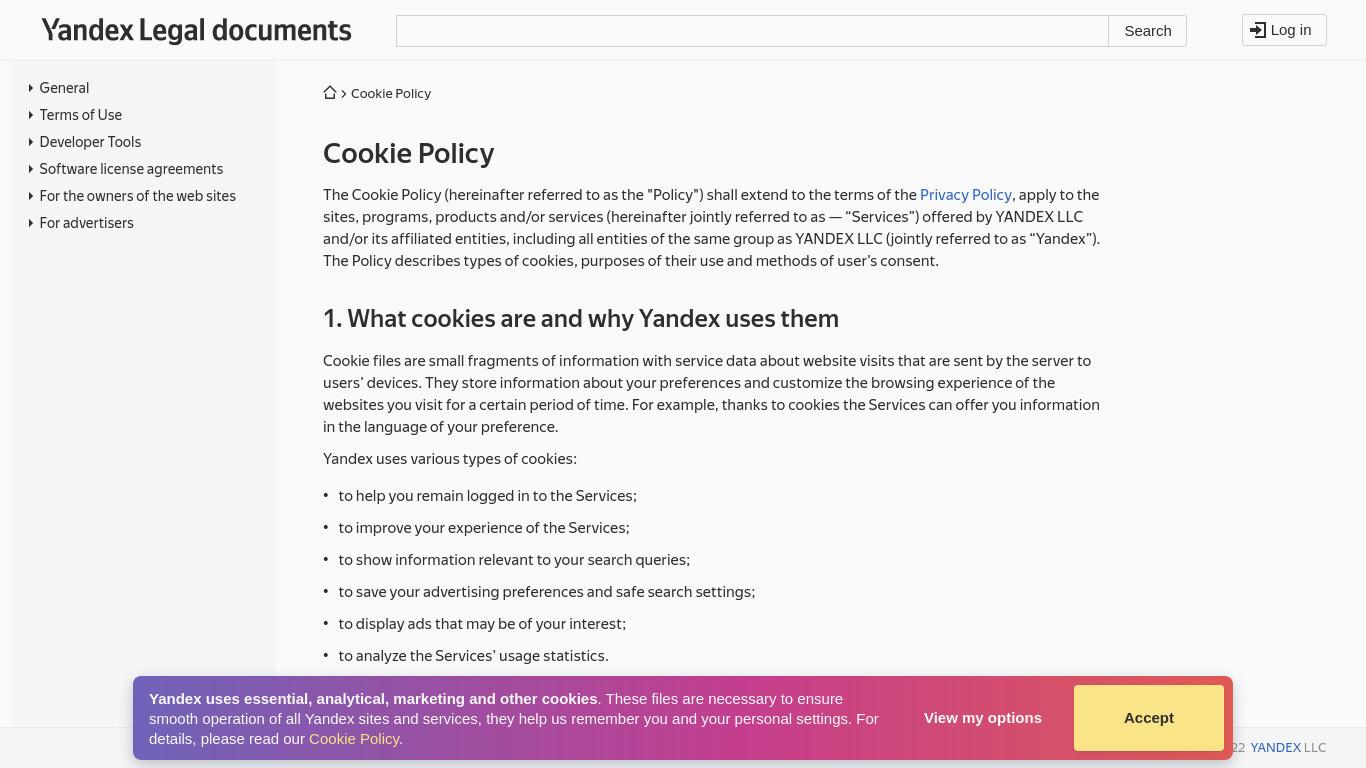Open the Privacy Policy link
The width and height of the screenshot is (1366, 768).
(965, 195)
